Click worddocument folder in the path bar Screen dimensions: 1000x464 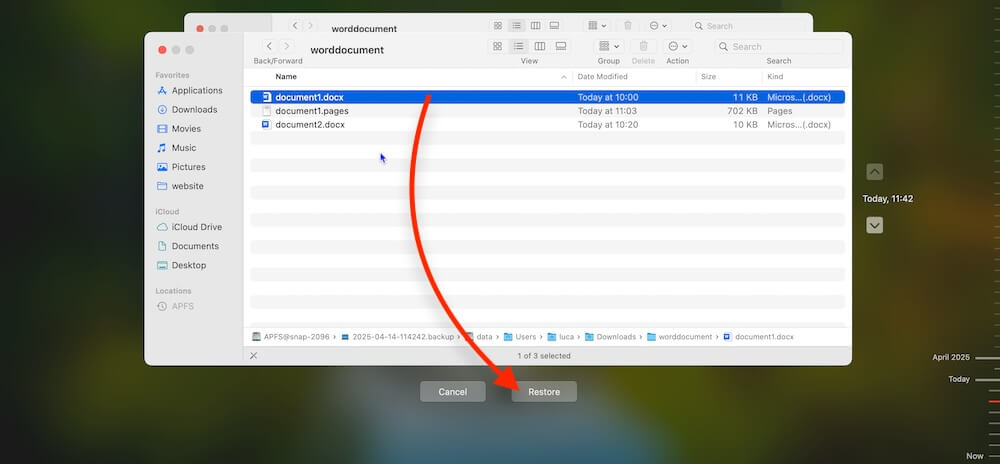click(679, 337)
